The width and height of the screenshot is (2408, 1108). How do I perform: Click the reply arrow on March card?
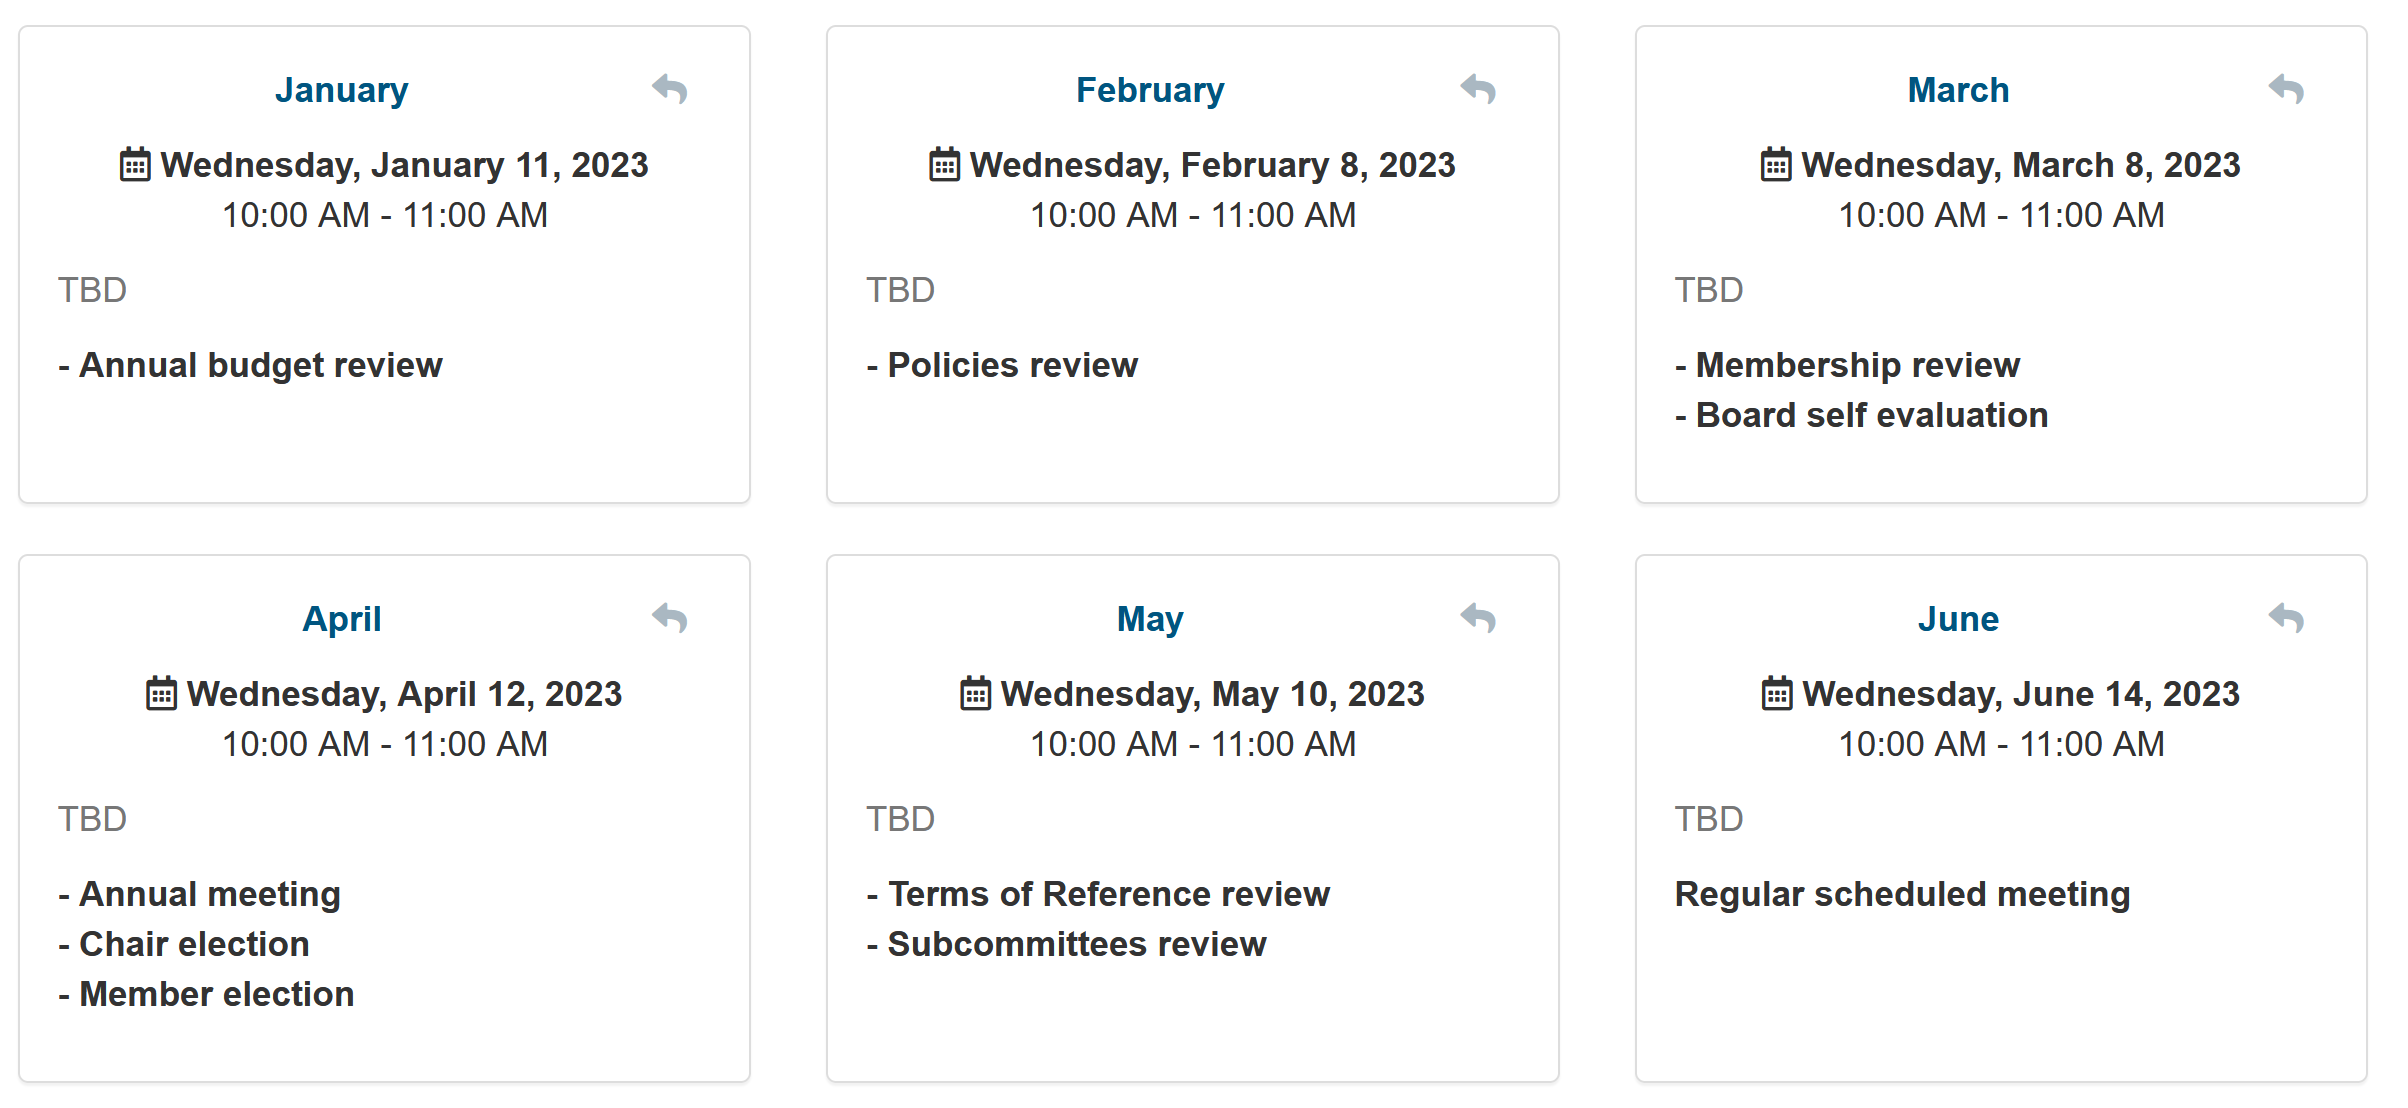(x=2286, y=89)
